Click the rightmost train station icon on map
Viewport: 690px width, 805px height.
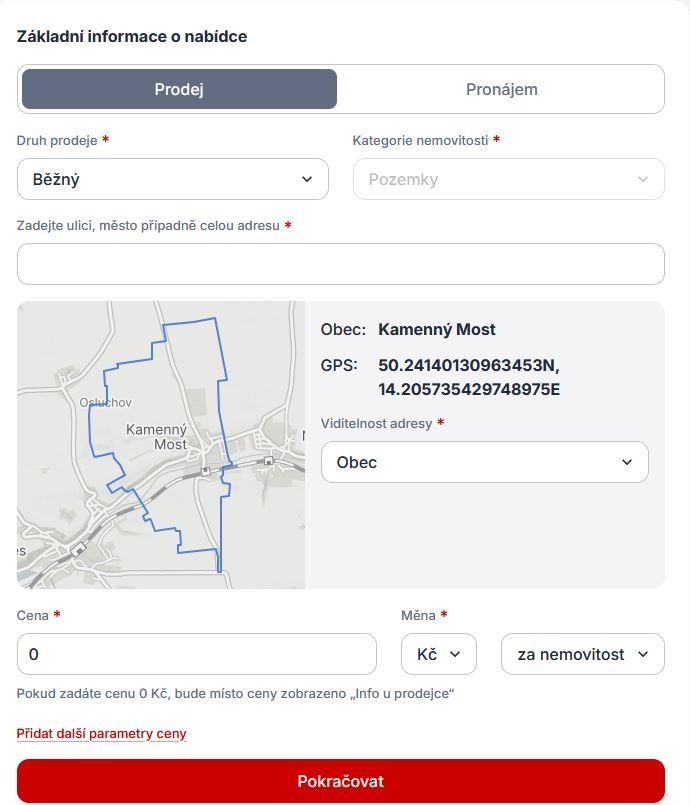(269, 461)
